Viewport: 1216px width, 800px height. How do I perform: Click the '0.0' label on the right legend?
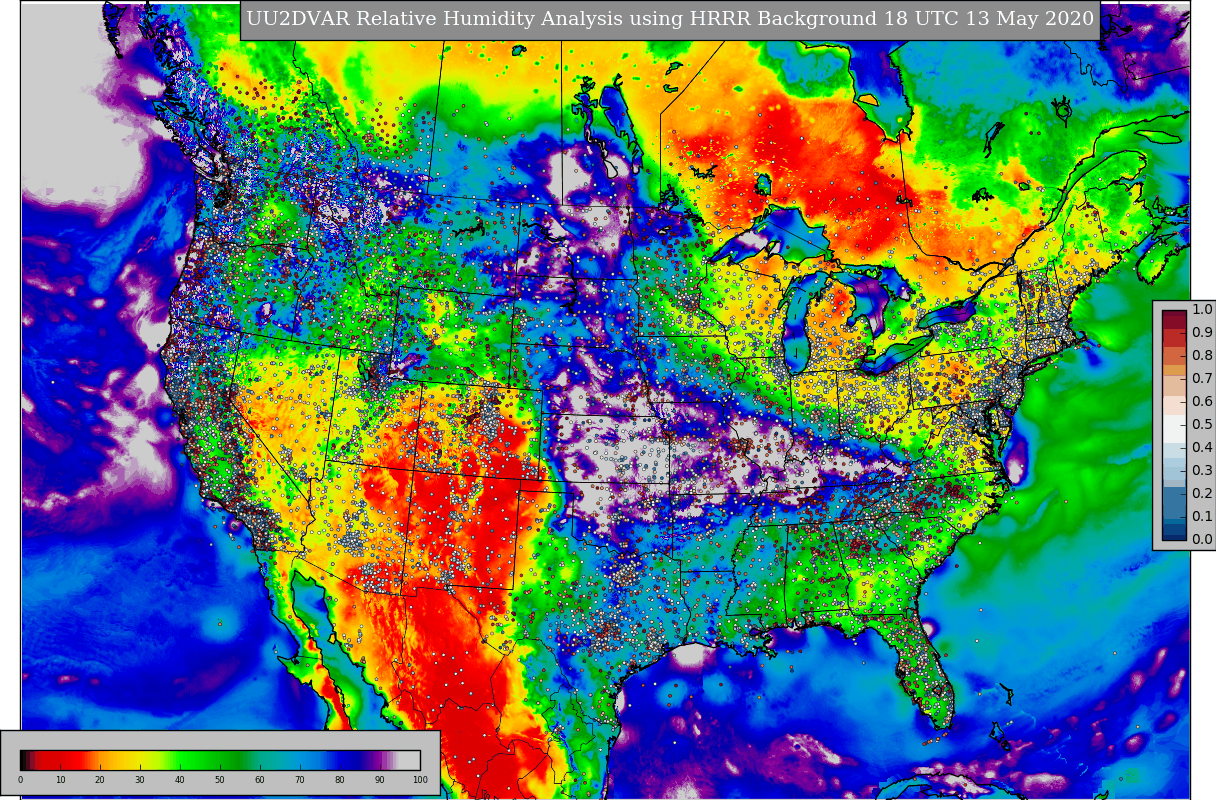[x=1202, y=540]
